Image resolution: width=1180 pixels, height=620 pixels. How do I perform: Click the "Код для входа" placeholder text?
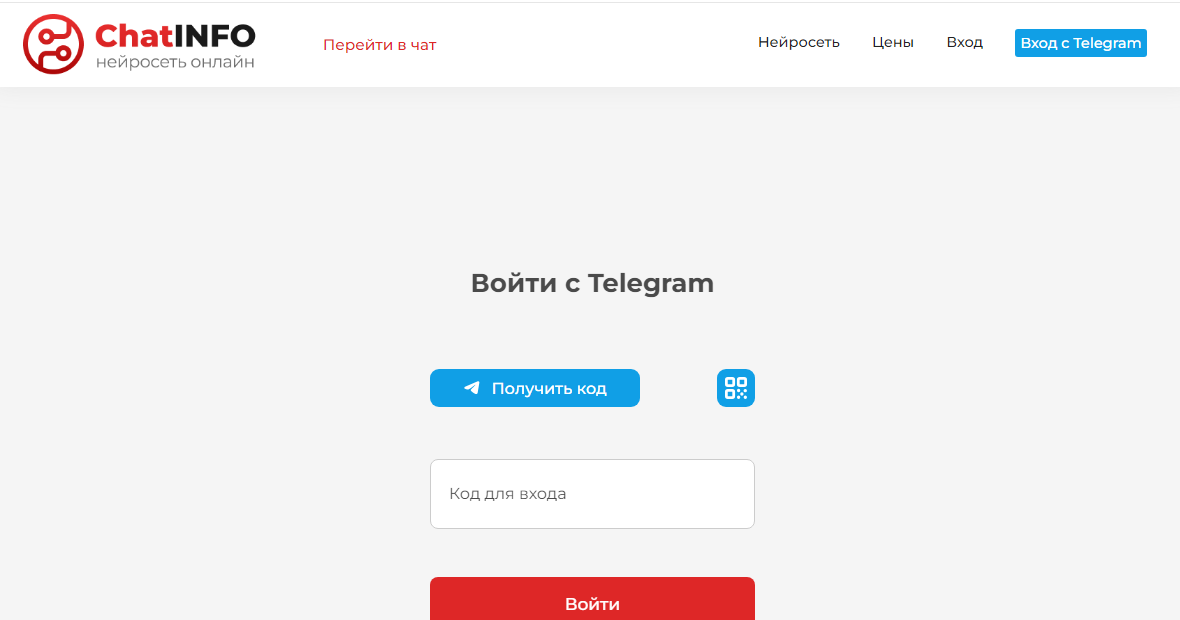(507, 494)
